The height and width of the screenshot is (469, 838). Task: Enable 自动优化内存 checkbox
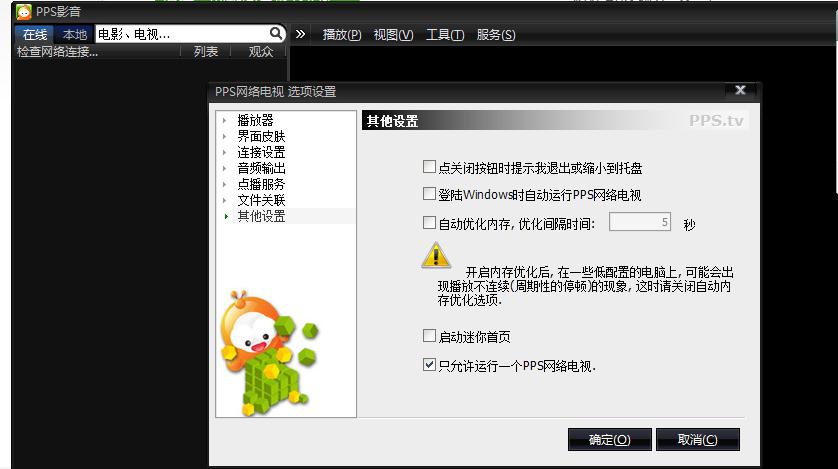pyautogui.click(x=429, y=222)
